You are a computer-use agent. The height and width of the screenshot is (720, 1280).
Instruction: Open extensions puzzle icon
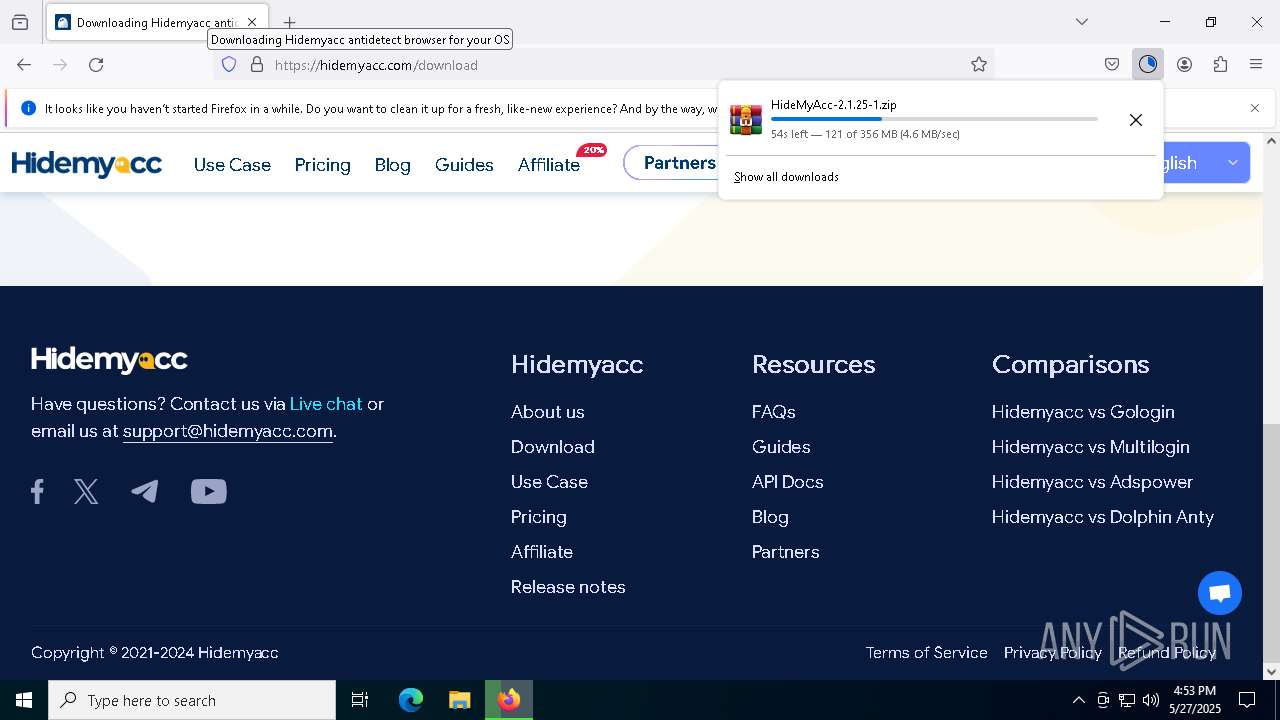pyautogui.click(x=1220, y=65)
